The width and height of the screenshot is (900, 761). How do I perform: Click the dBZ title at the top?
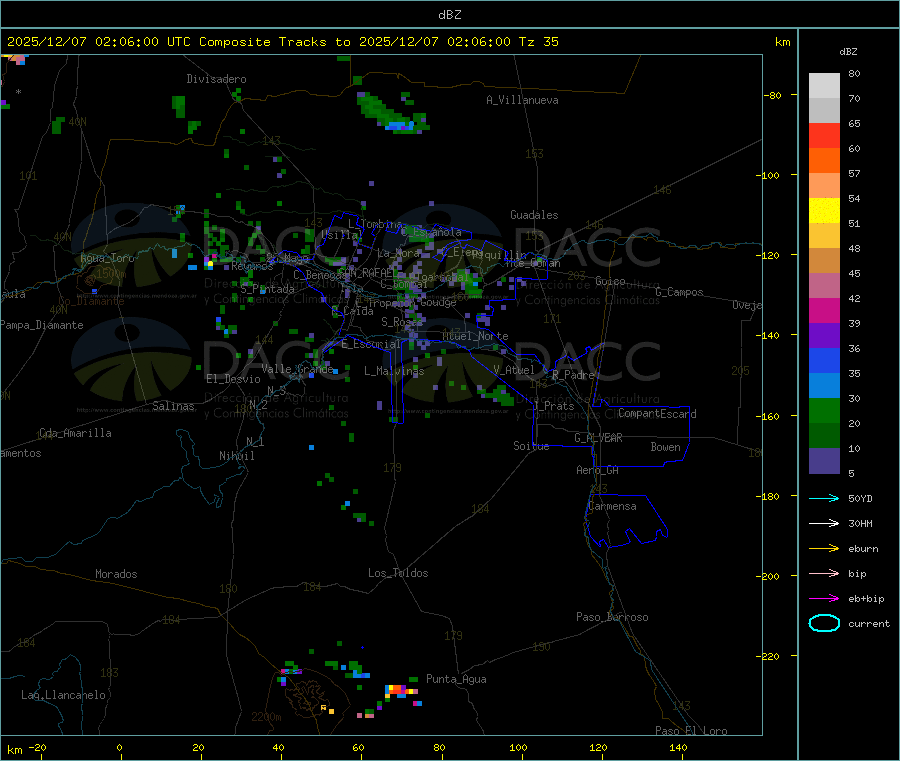tap(449, 15)
